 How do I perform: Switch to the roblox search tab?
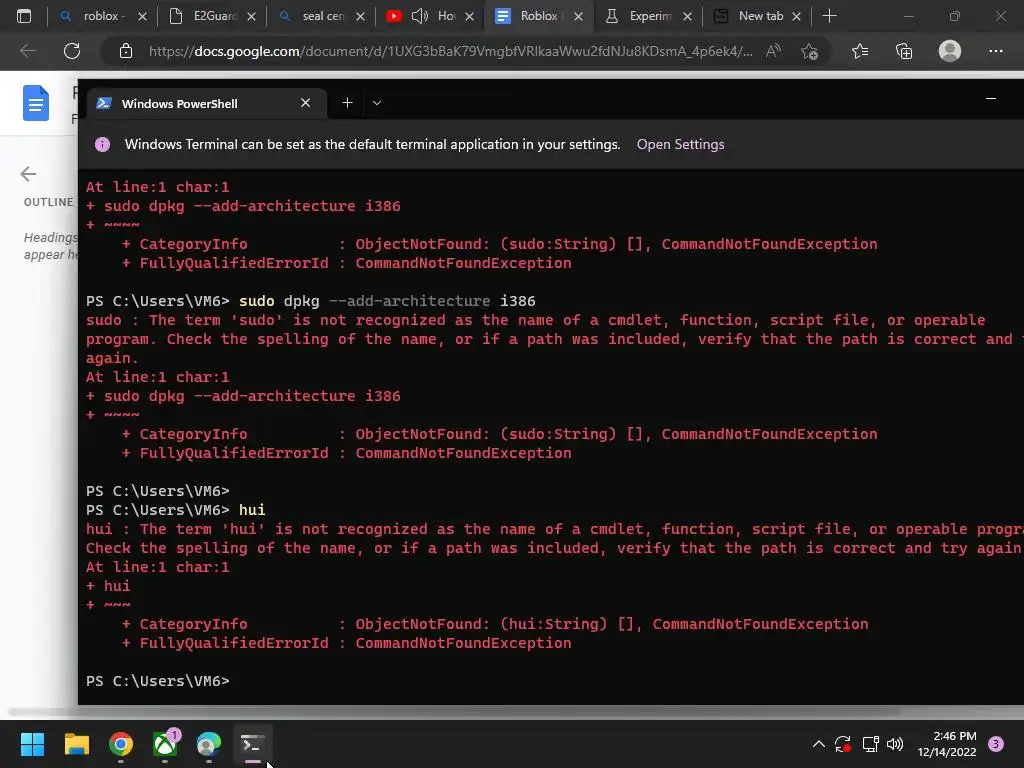(x=101, y=16)
